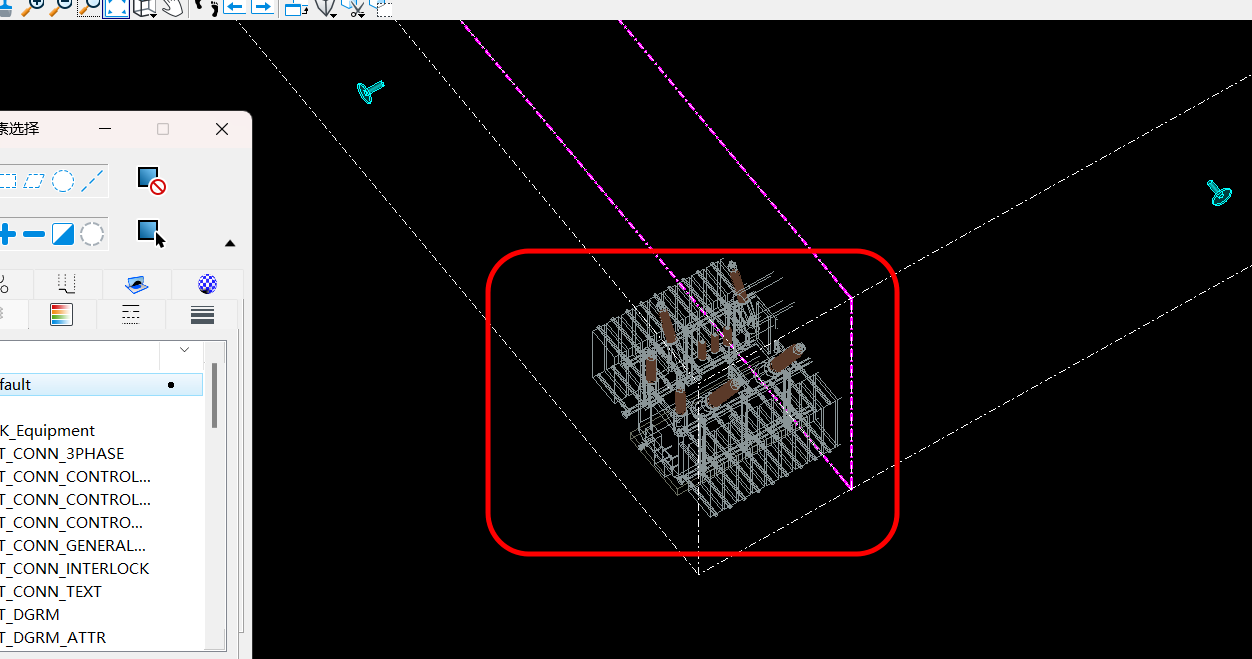This screenshot has width=1252, height=659.
Task: Choose the Circle selection method
Action: point(63,181)
